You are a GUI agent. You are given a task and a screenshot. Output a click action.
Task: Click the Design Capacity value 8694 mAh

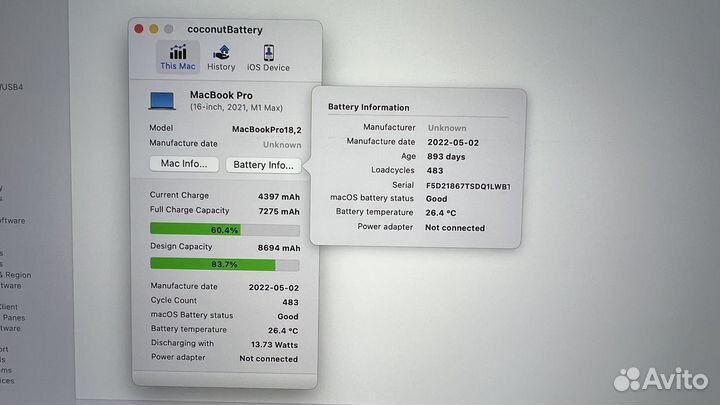(x=279, y=248)
